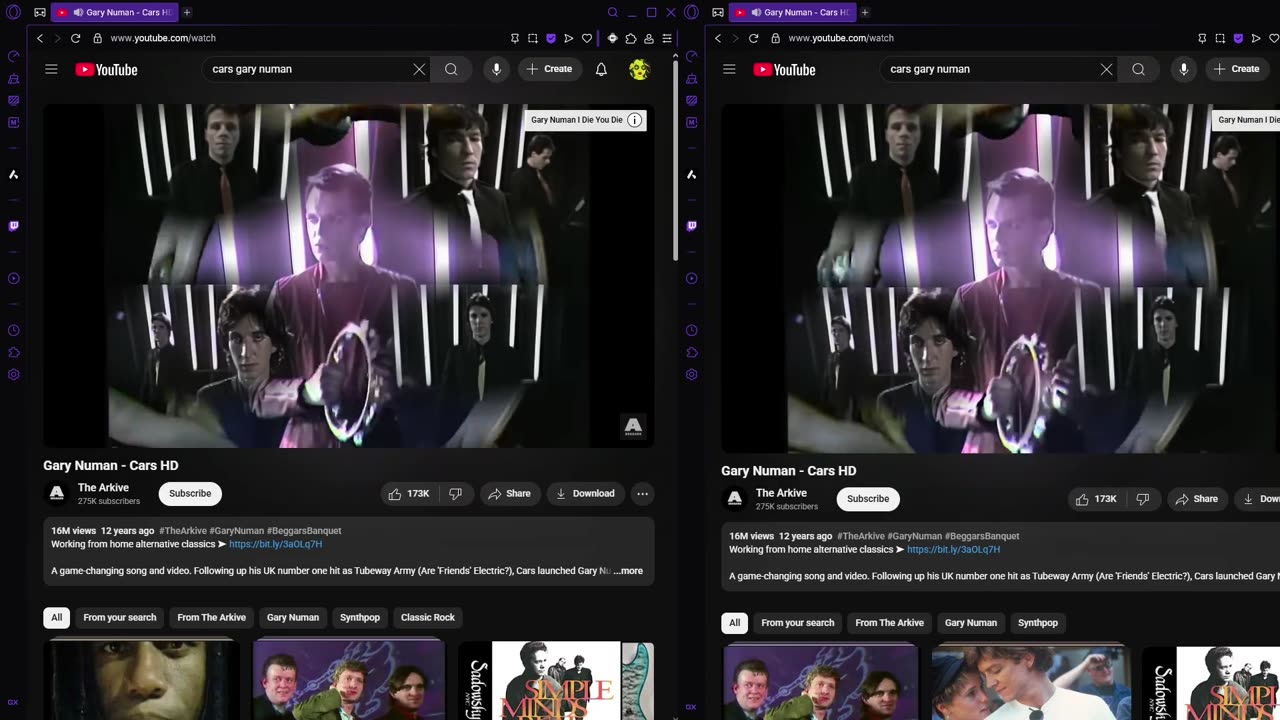This screenshot has height=720, width=1280.
Task: Reload page in left window
Action: [75, 38]
